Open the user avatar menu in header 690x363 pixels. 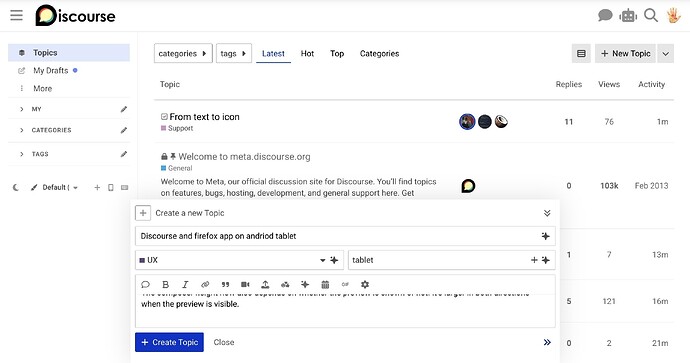(x=673, y=16)
